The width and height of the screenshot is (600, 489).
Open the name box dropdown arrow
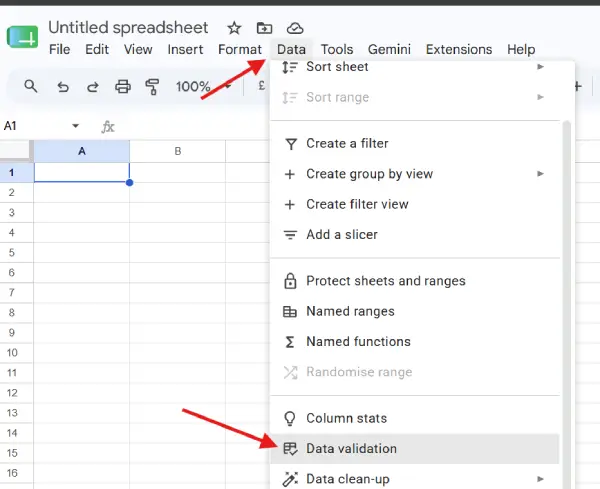75,126
